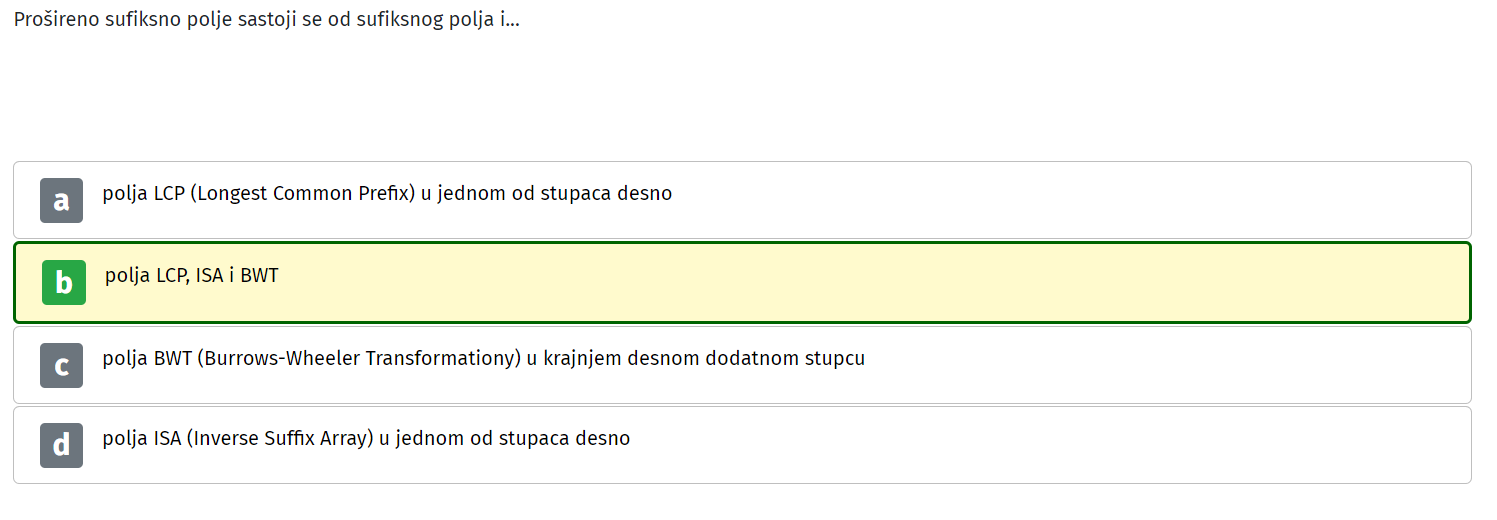
Task: Click blank right side of answer card c
Action: (1170, 365)
